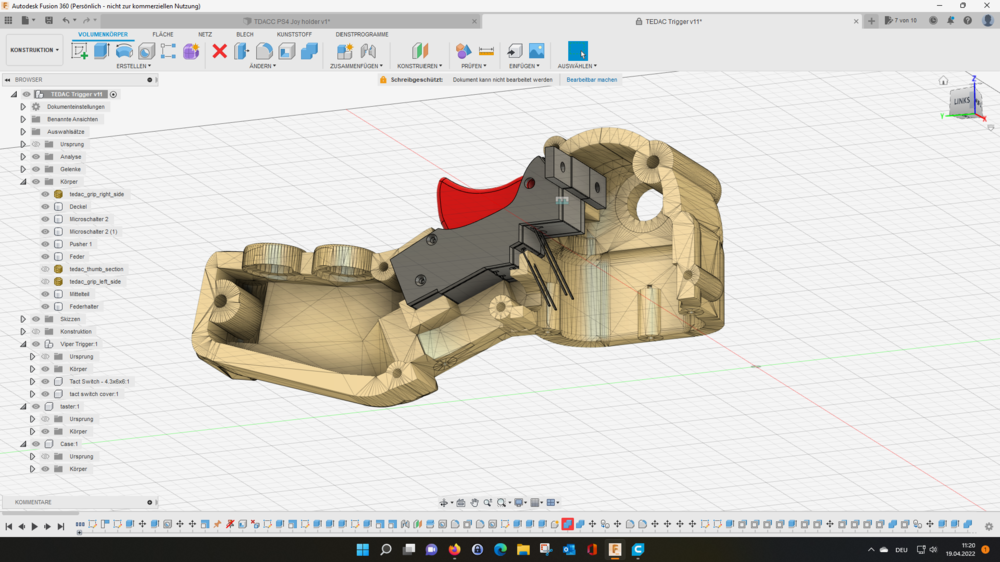The image size is (1000, 562).
Task: Open the TDACC PS4 Joy holder document tab
Action: pos(292,21)
